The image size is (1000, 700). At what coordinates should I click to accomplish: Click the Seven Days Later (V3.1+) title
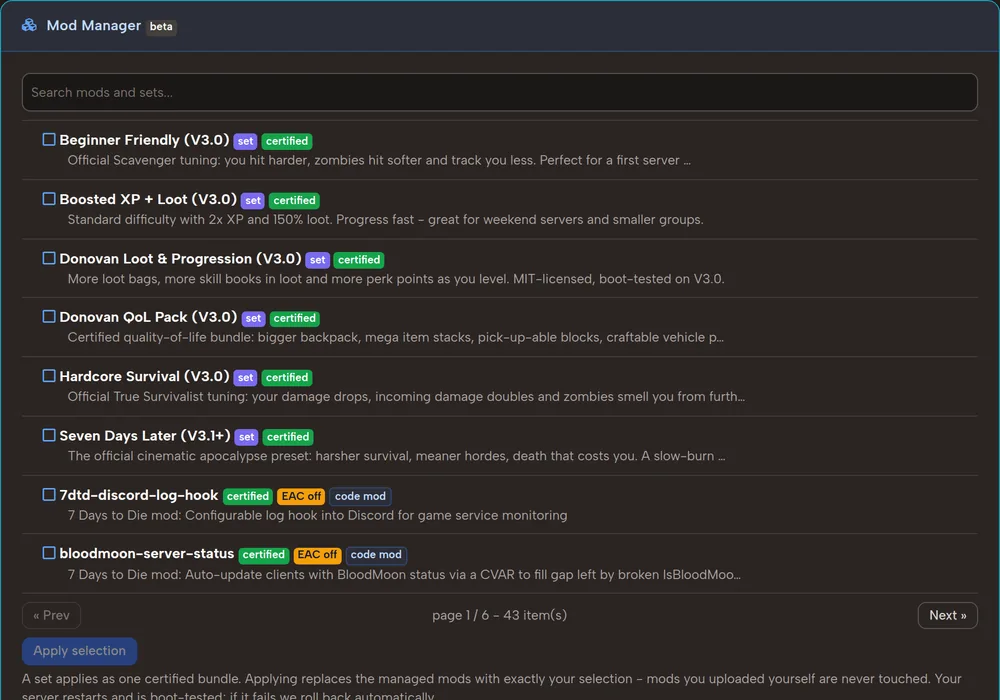click(x=145, y=436)
